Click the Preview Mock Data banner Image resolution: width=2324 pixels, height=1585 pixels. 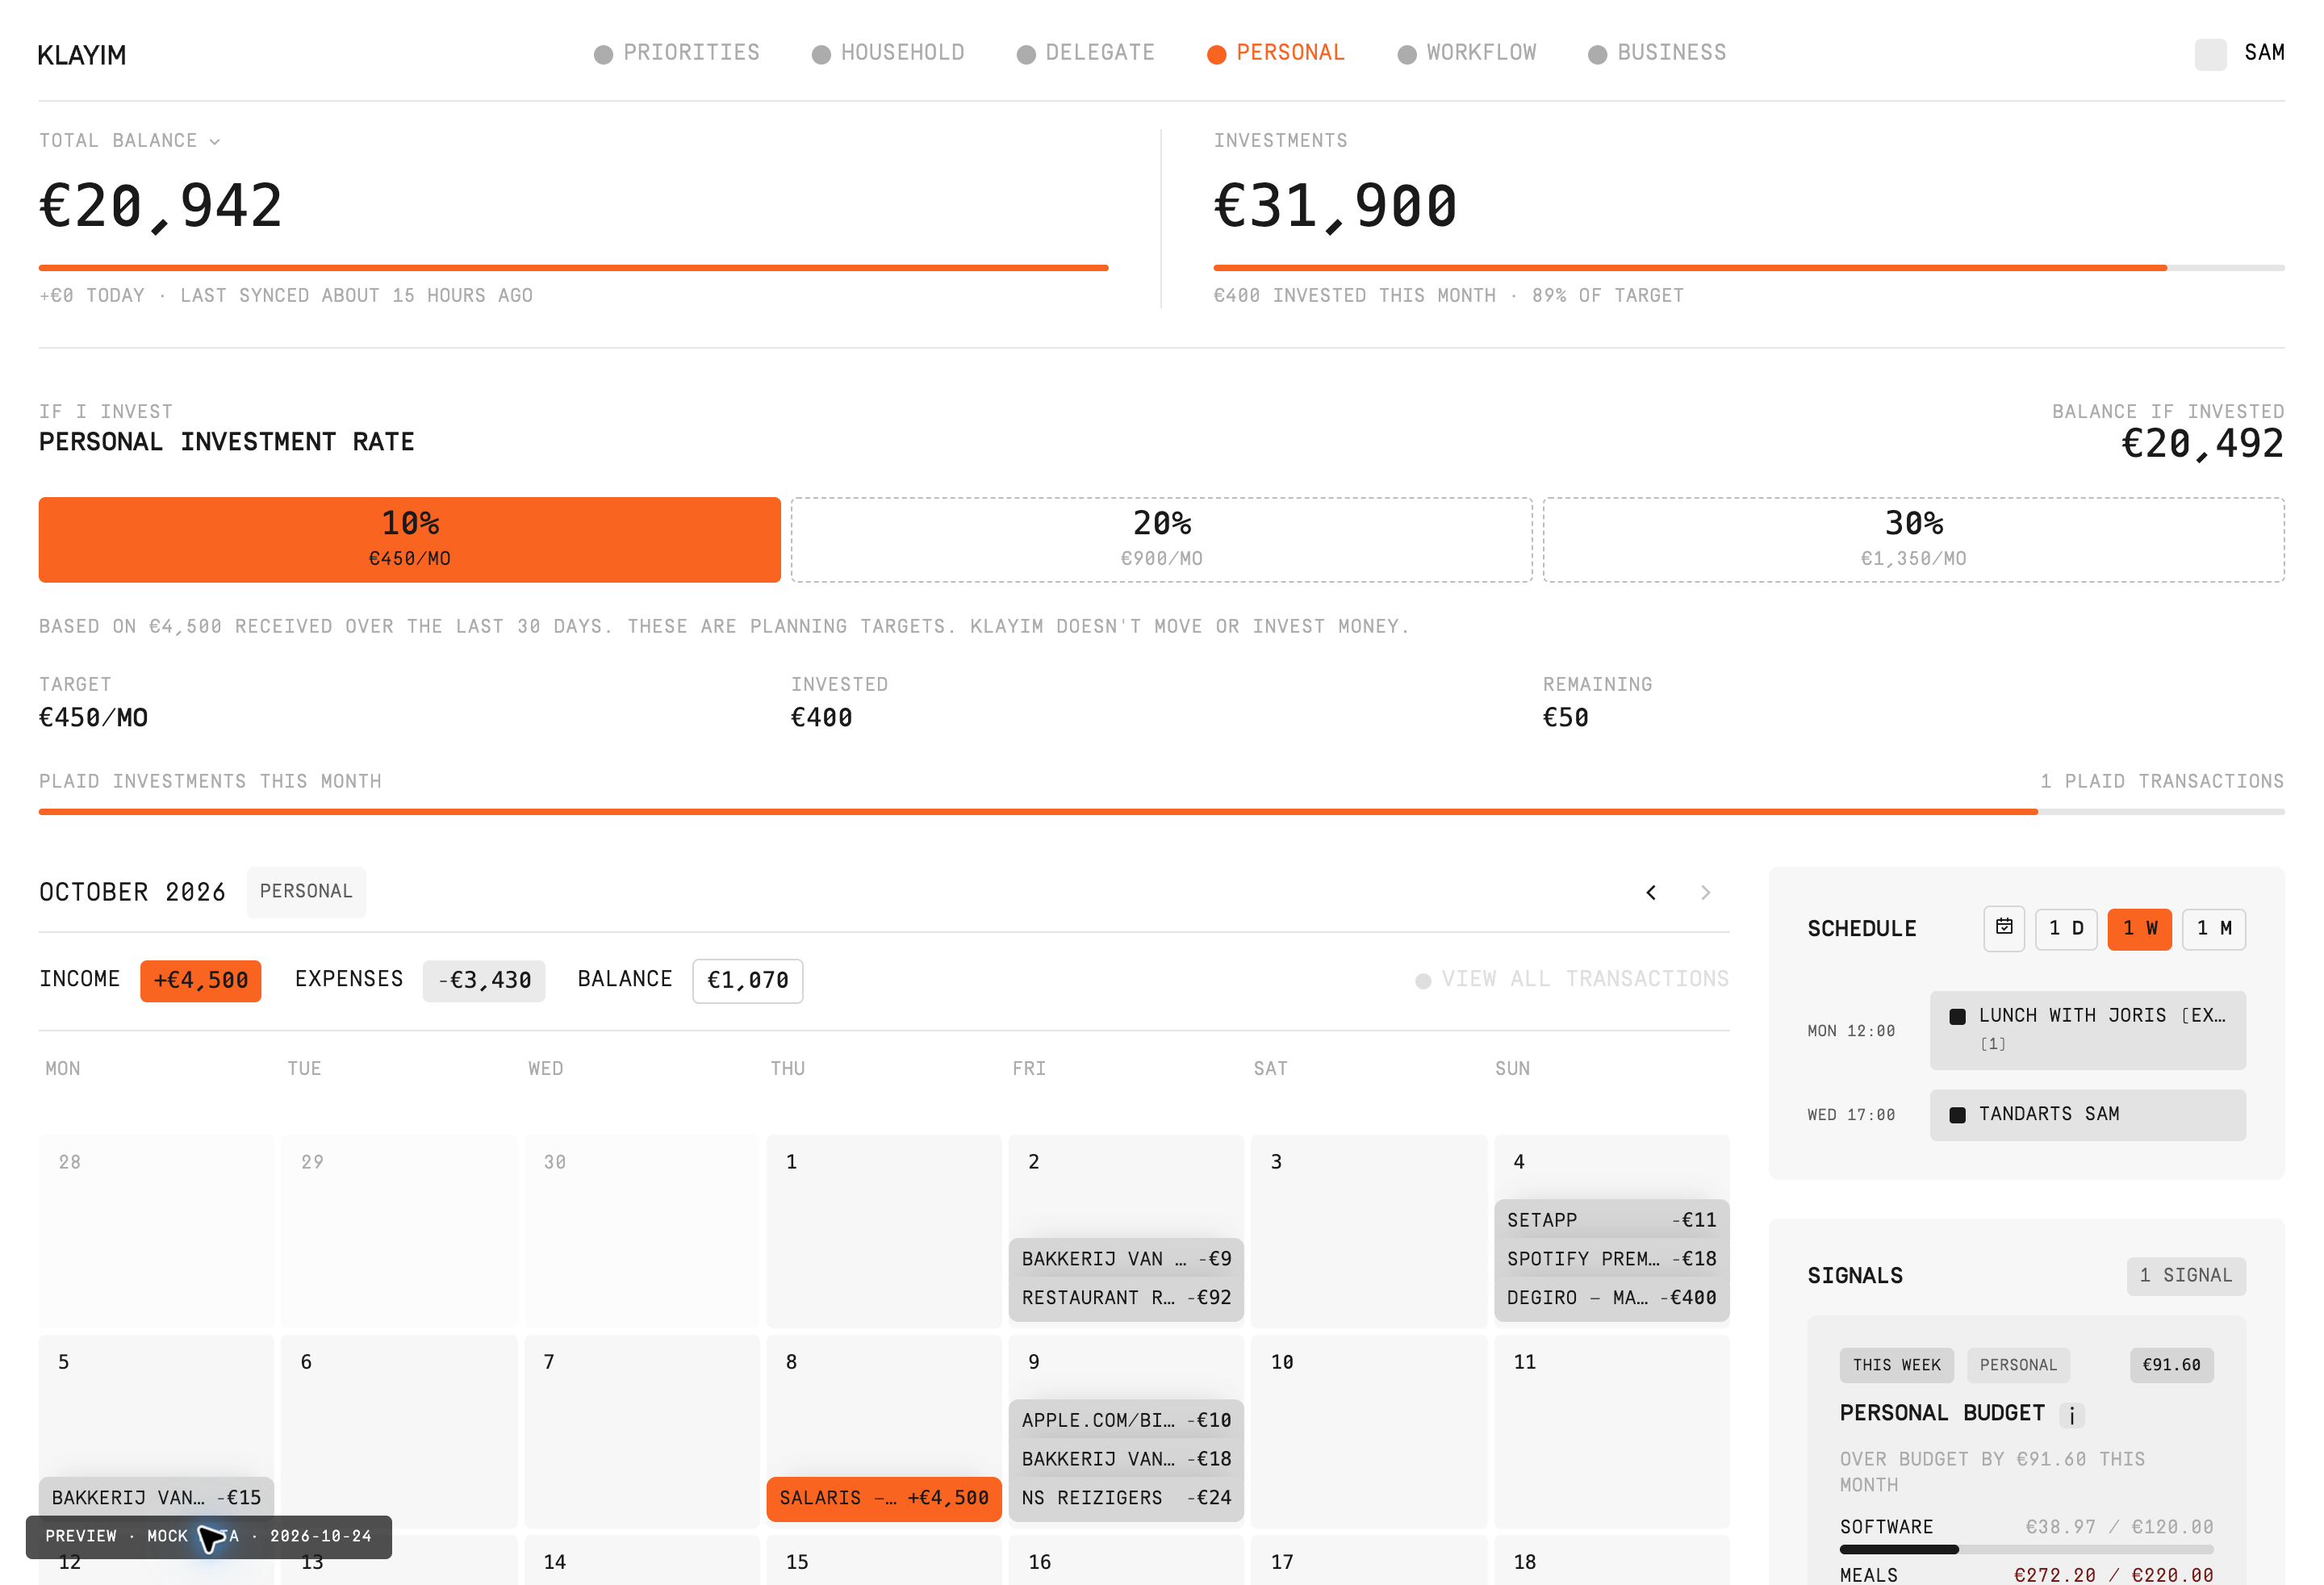click(208, 1537)
